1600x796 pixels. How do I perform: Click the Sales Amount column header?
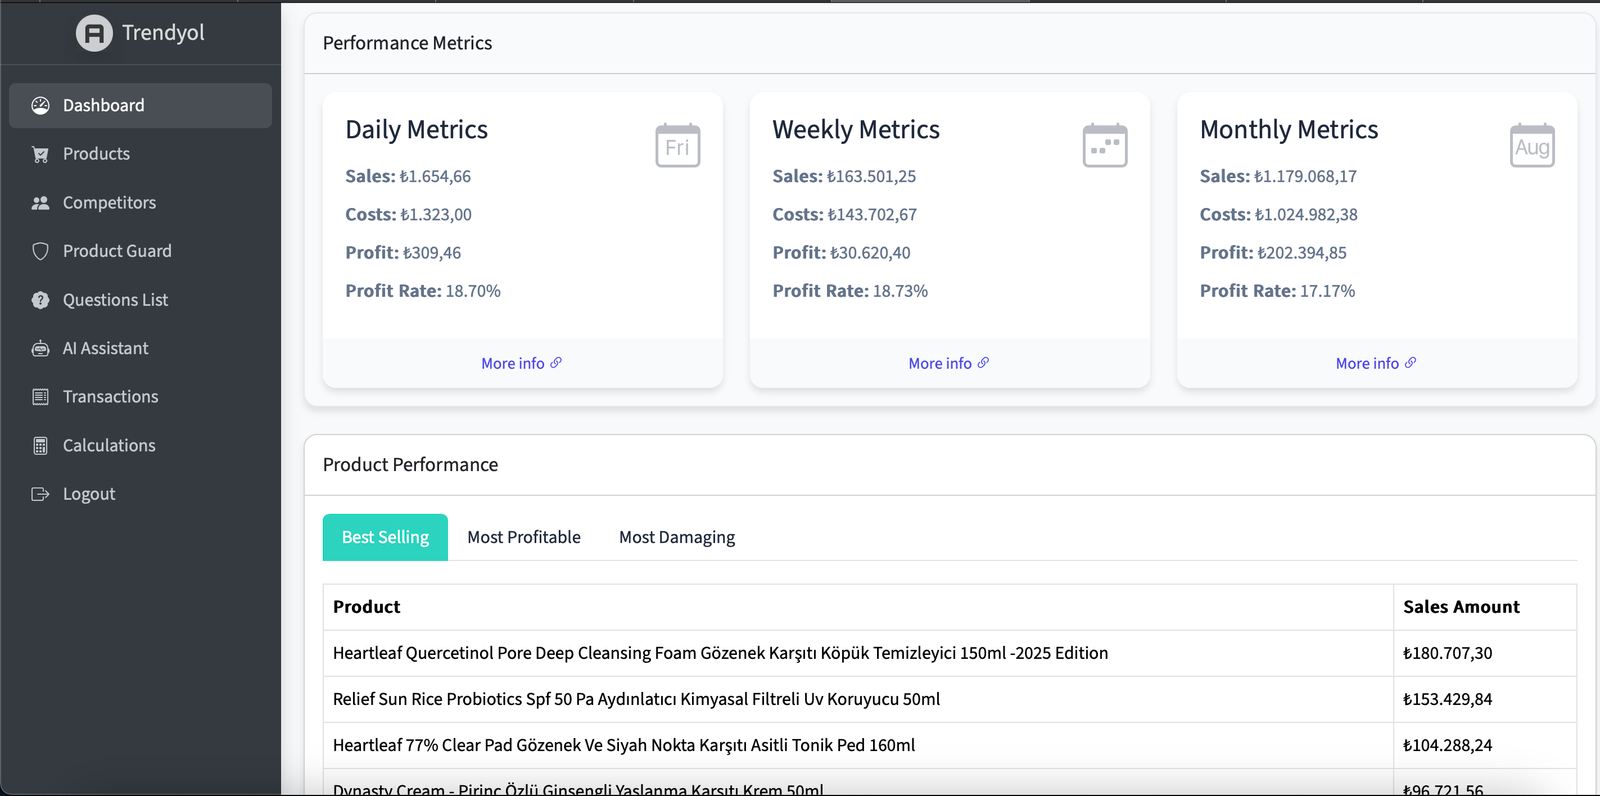(1460, 607)
